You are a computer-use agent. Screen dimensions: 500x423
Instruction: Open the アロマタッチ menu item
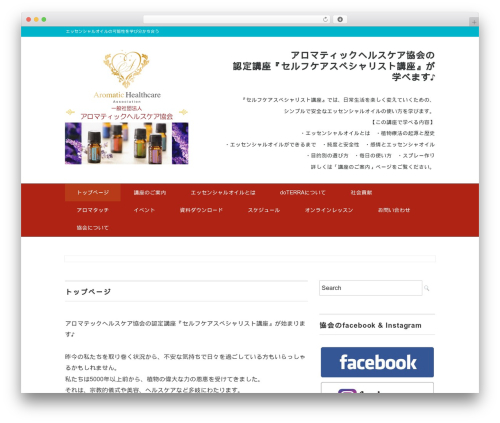[93, 210]
